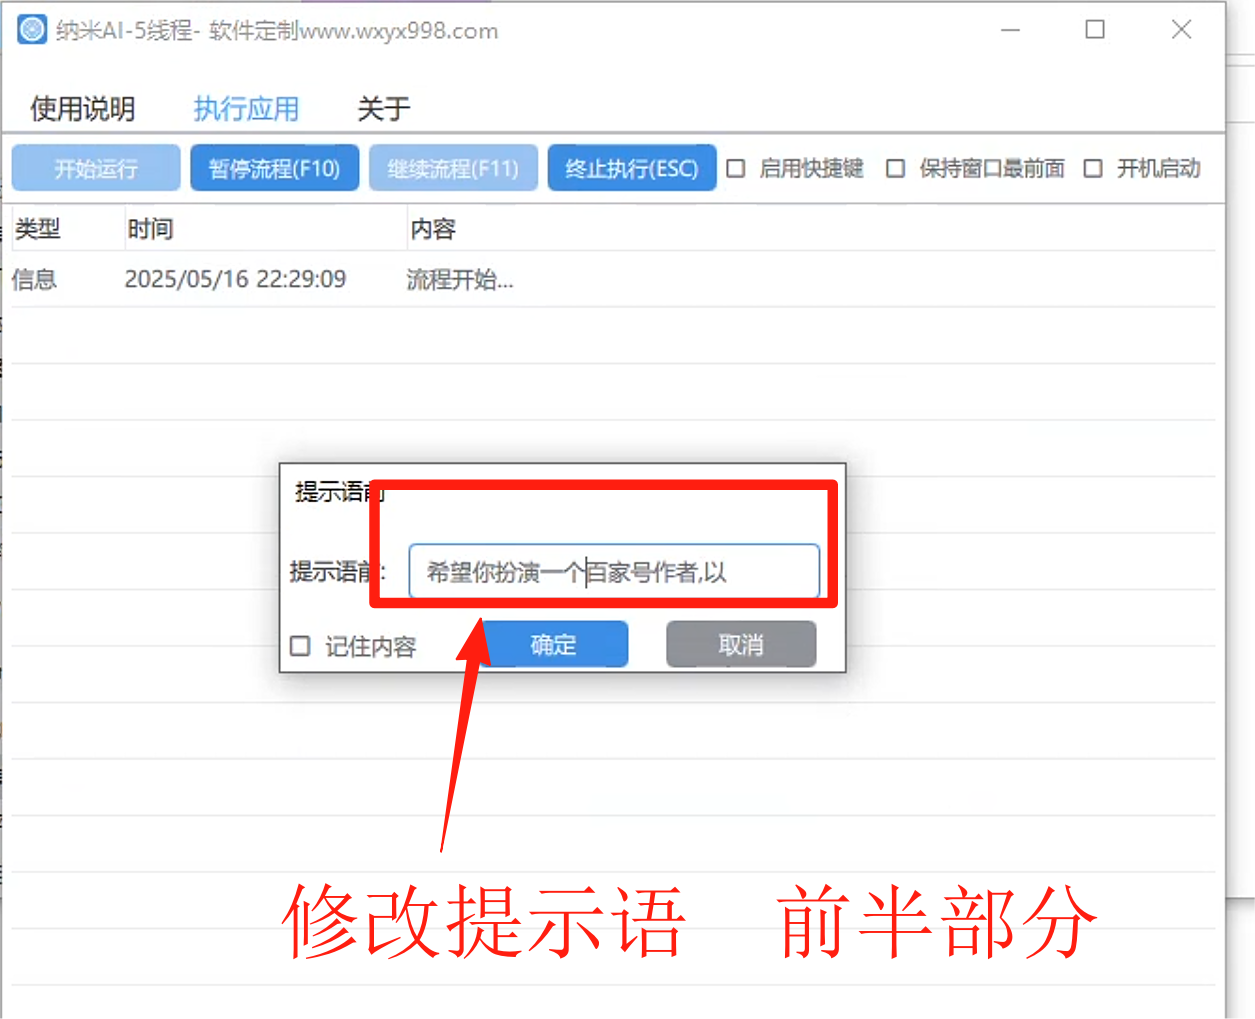Screen dimensions: 1255x1019
Task: Open the 使用说明 tab
Action: pos(83,108)
